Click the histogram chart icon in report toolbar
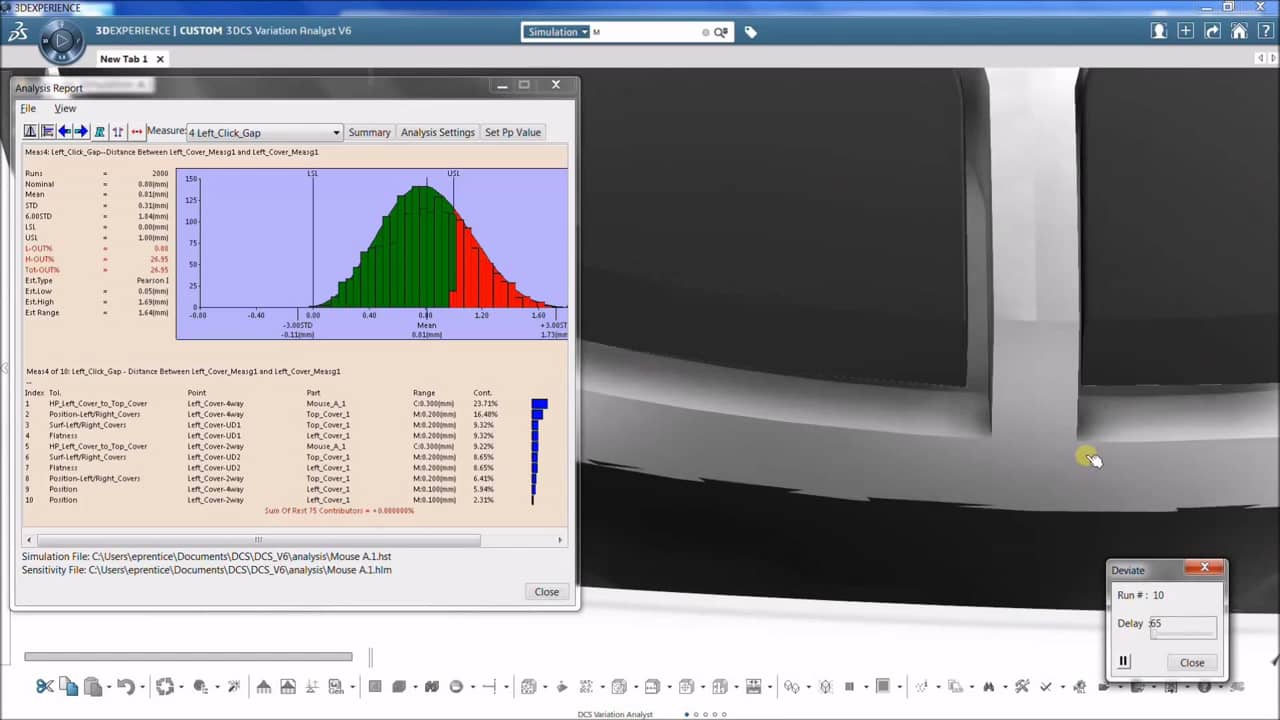The width and height of the screenshot is (1280, 720). coord(30,132)
